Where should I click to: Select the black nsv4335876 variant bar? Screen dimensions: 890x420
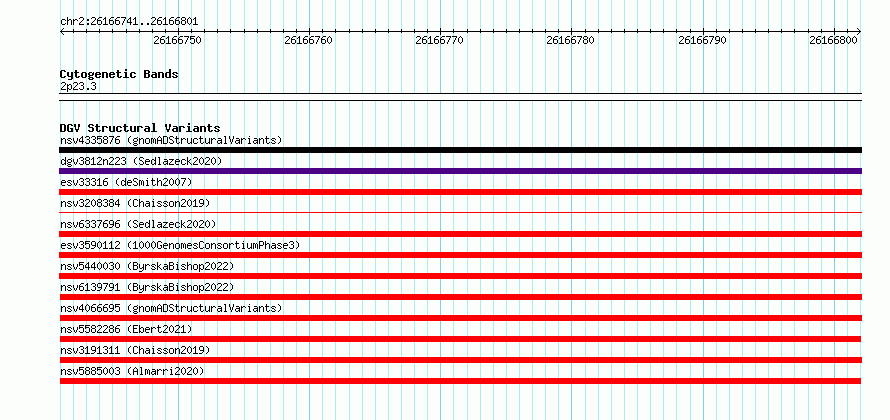click(x=460, y=150)
